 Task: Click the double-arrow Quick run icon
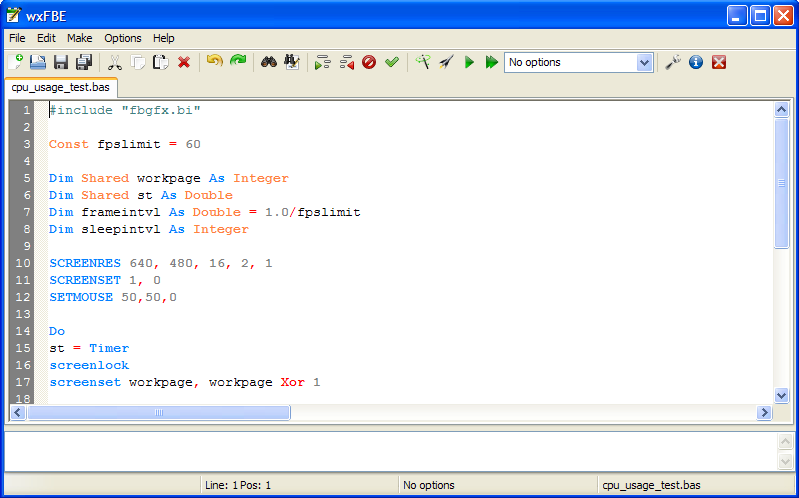491,62
